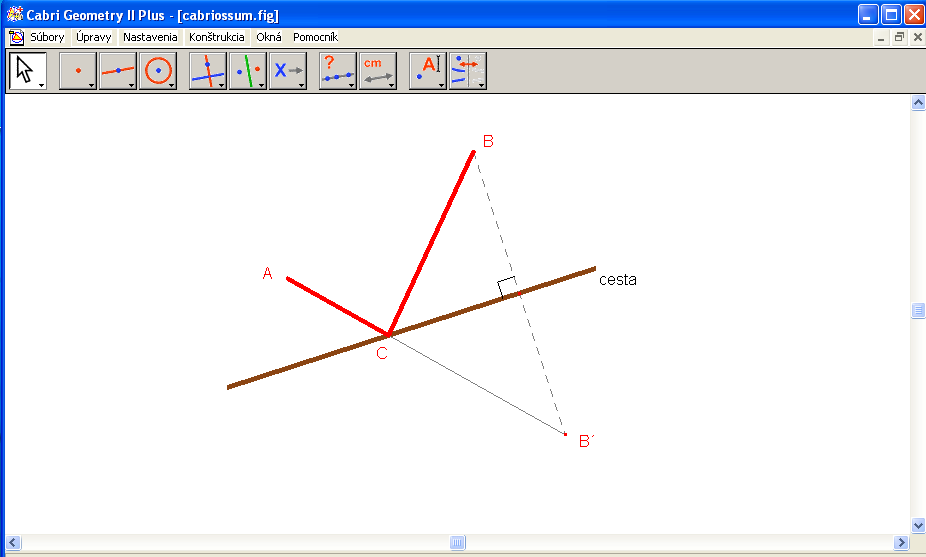Open the Constructions tool dropdown arrow
Screen dimensions: 926x557
pyautogui.click(x=221, y=86)
